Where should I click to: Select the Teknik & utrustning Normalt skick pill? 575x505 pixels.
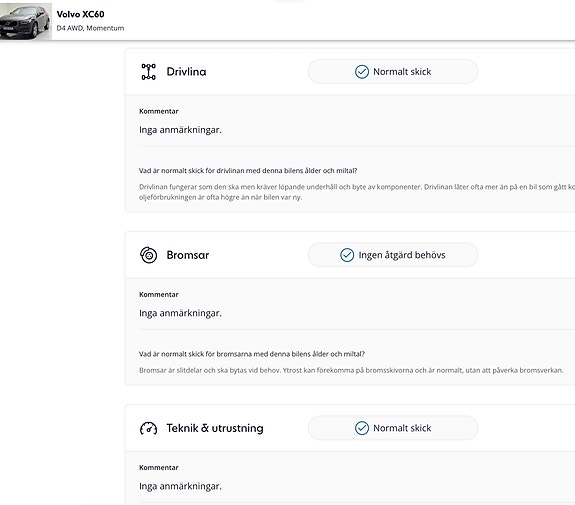click(393, 428)
